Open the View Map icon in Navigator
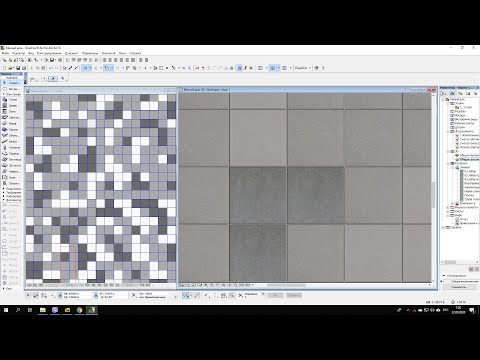Screen dimensions: 480x360 point(460,94)
